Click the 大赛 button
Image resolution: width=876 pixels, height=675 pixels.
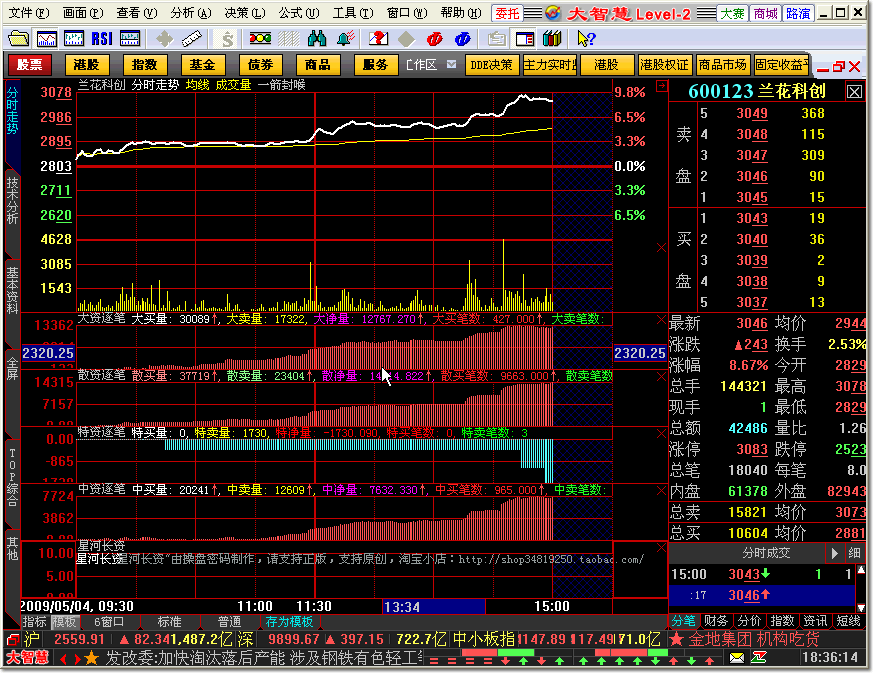click(732, 13)
